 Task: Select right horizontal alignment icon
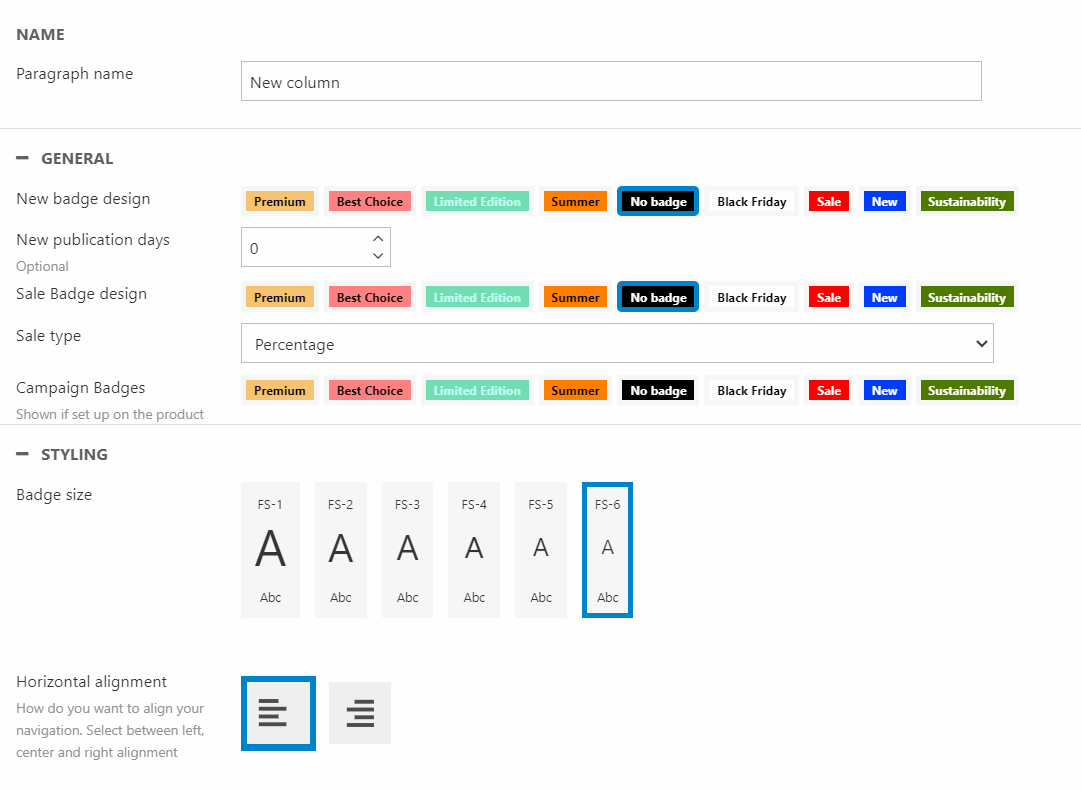pos(359,713)
